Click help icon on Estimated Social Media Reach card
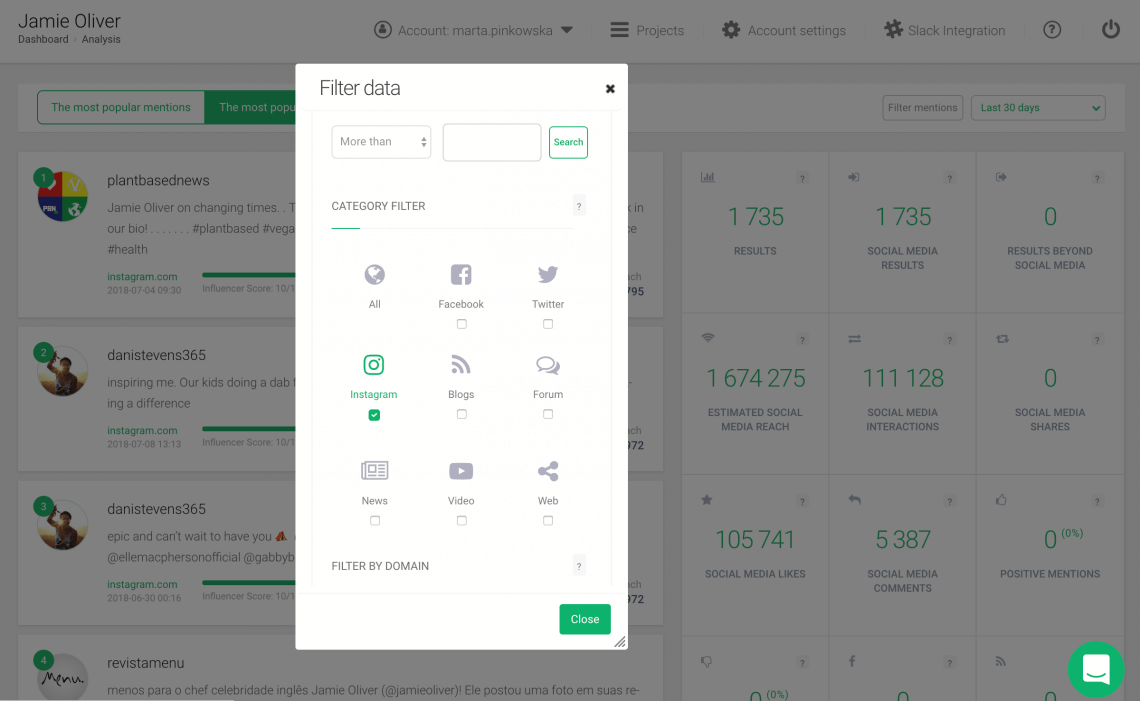The height and width of the screenshot is (701, 1140). (802, 340)
